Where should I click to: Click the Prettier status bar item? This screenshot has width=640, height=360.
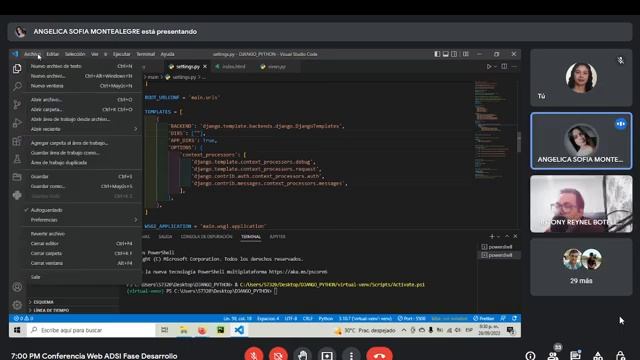pos(484,318)
